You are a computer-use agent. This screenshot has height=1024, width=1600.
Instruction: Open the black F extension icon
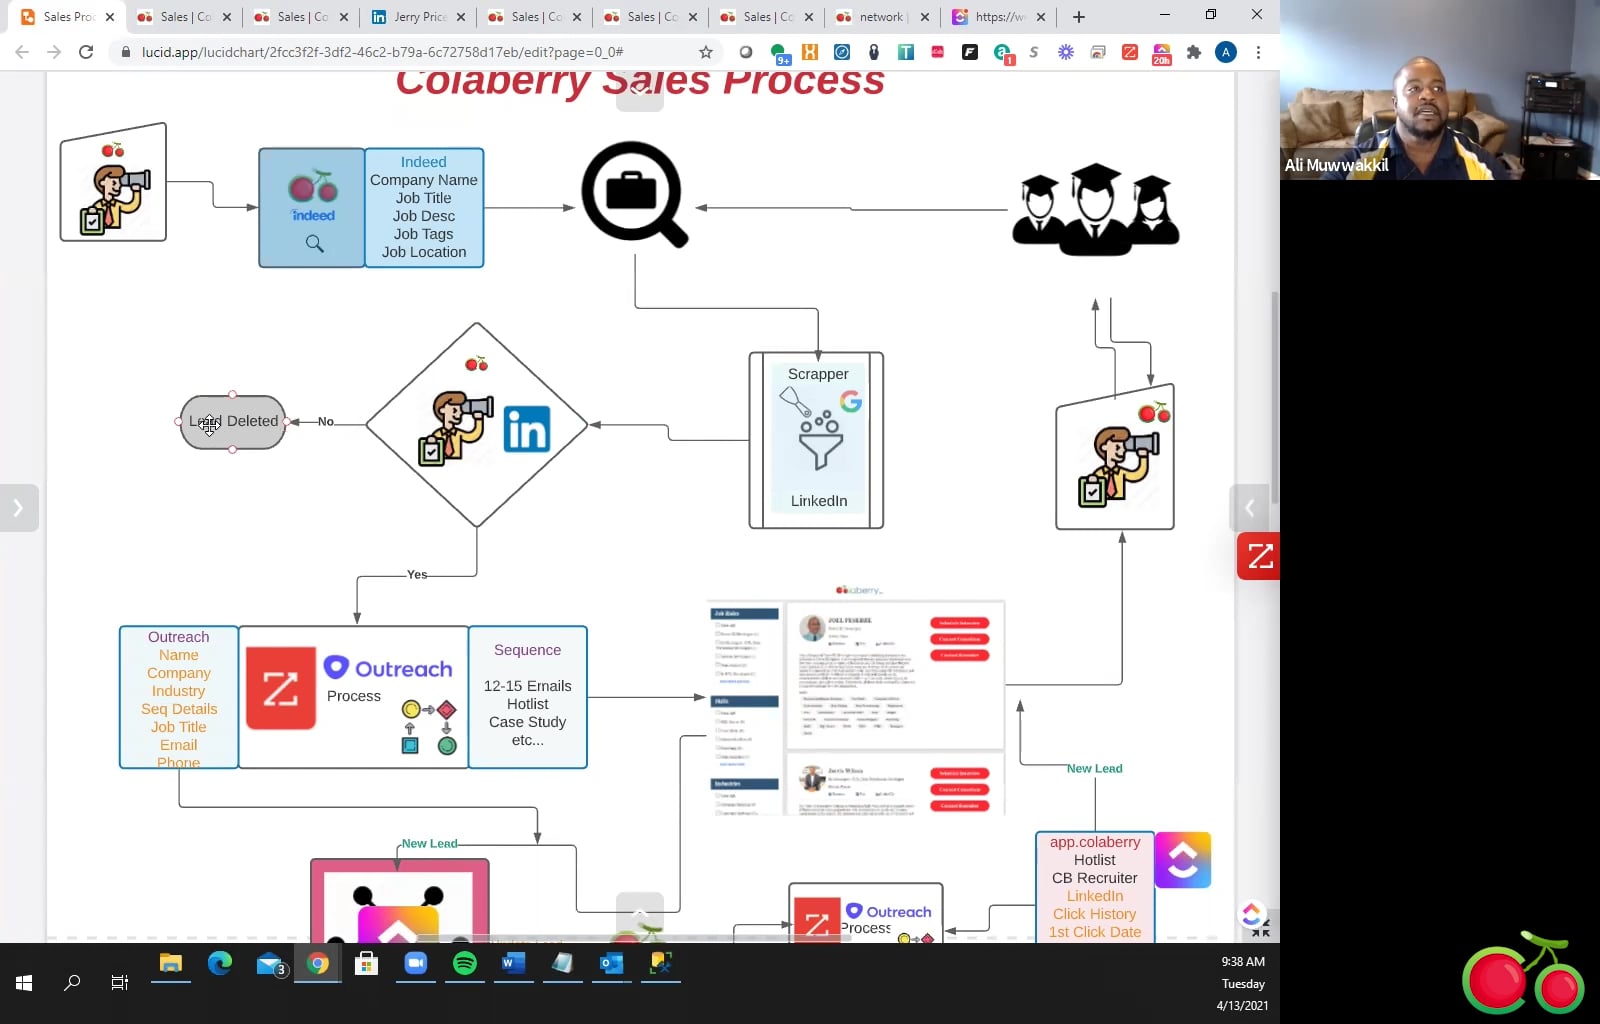click(970, 52)
